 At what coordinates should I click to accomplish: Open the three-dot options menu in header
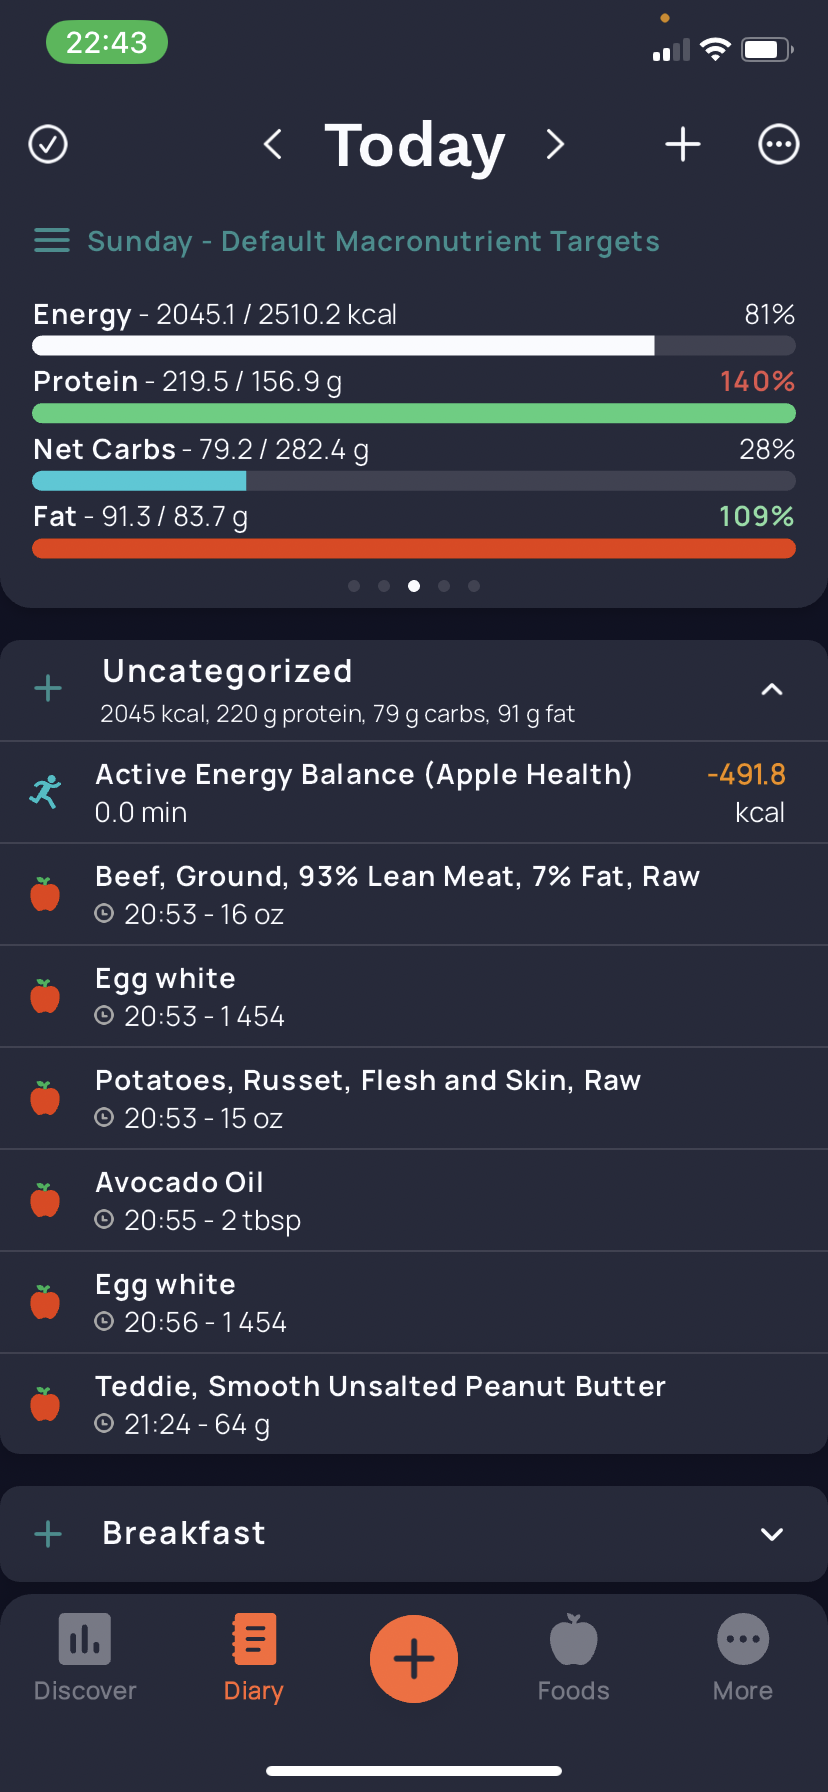pos(779,144)
